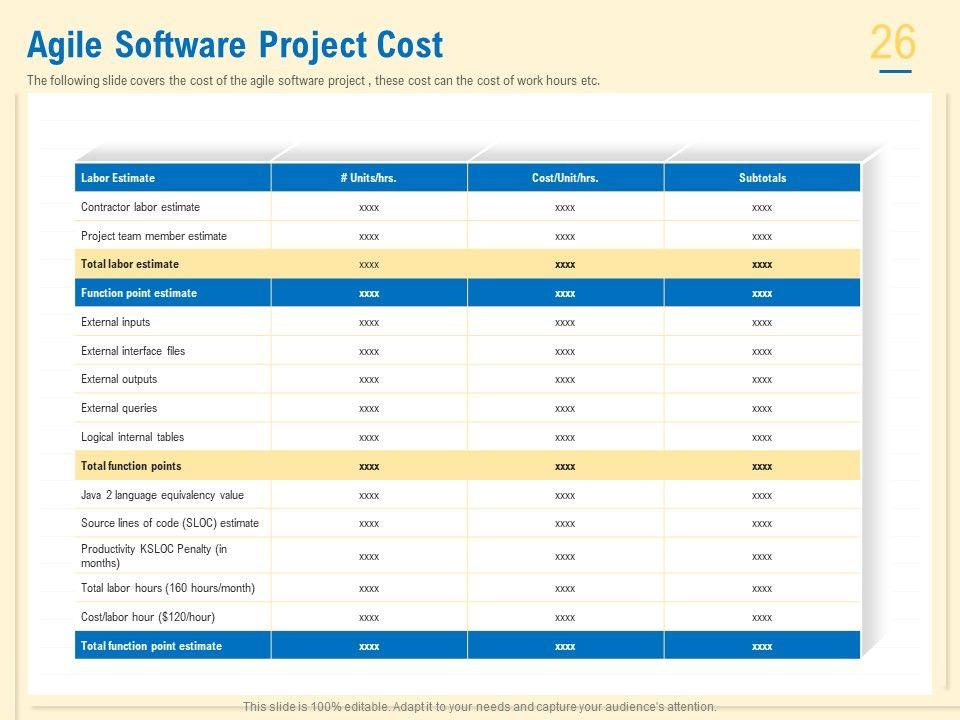Click the Project team member estimate label
The height and width of the screenshot is (720, 960).
154,236
